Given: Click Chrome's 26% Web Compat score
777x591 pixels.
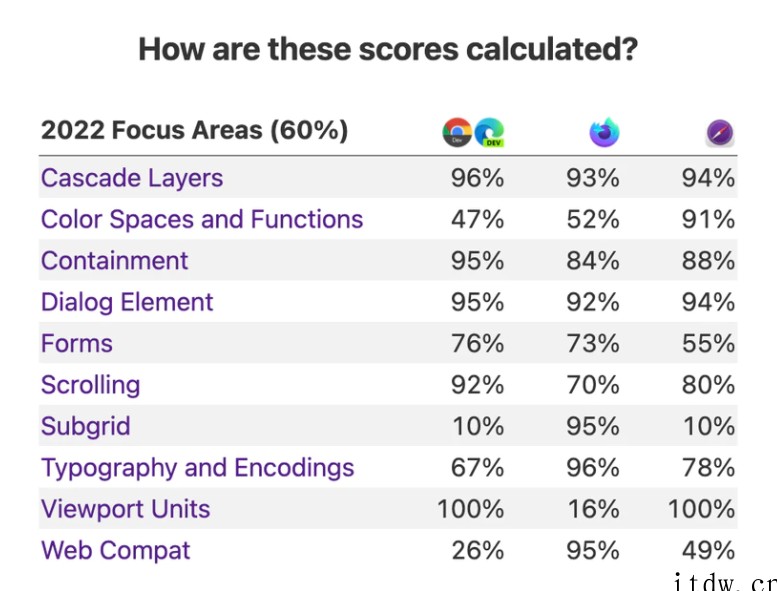Looking at the screenshot, I should (478, 550).
